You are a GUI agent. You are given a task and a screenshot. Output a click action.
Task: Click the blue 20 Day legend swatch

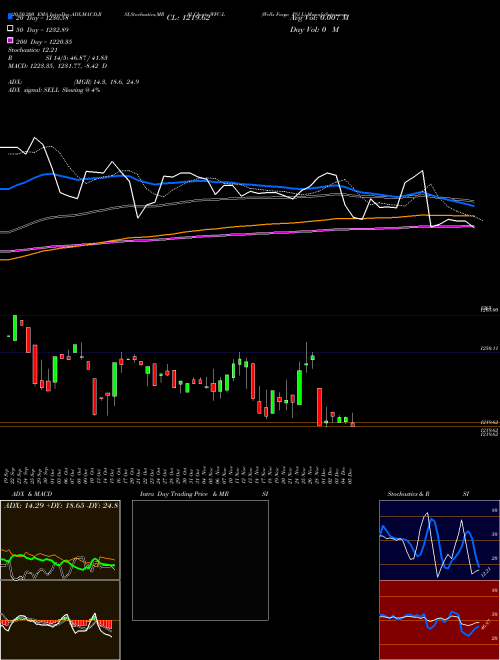[x=10, y=18]
